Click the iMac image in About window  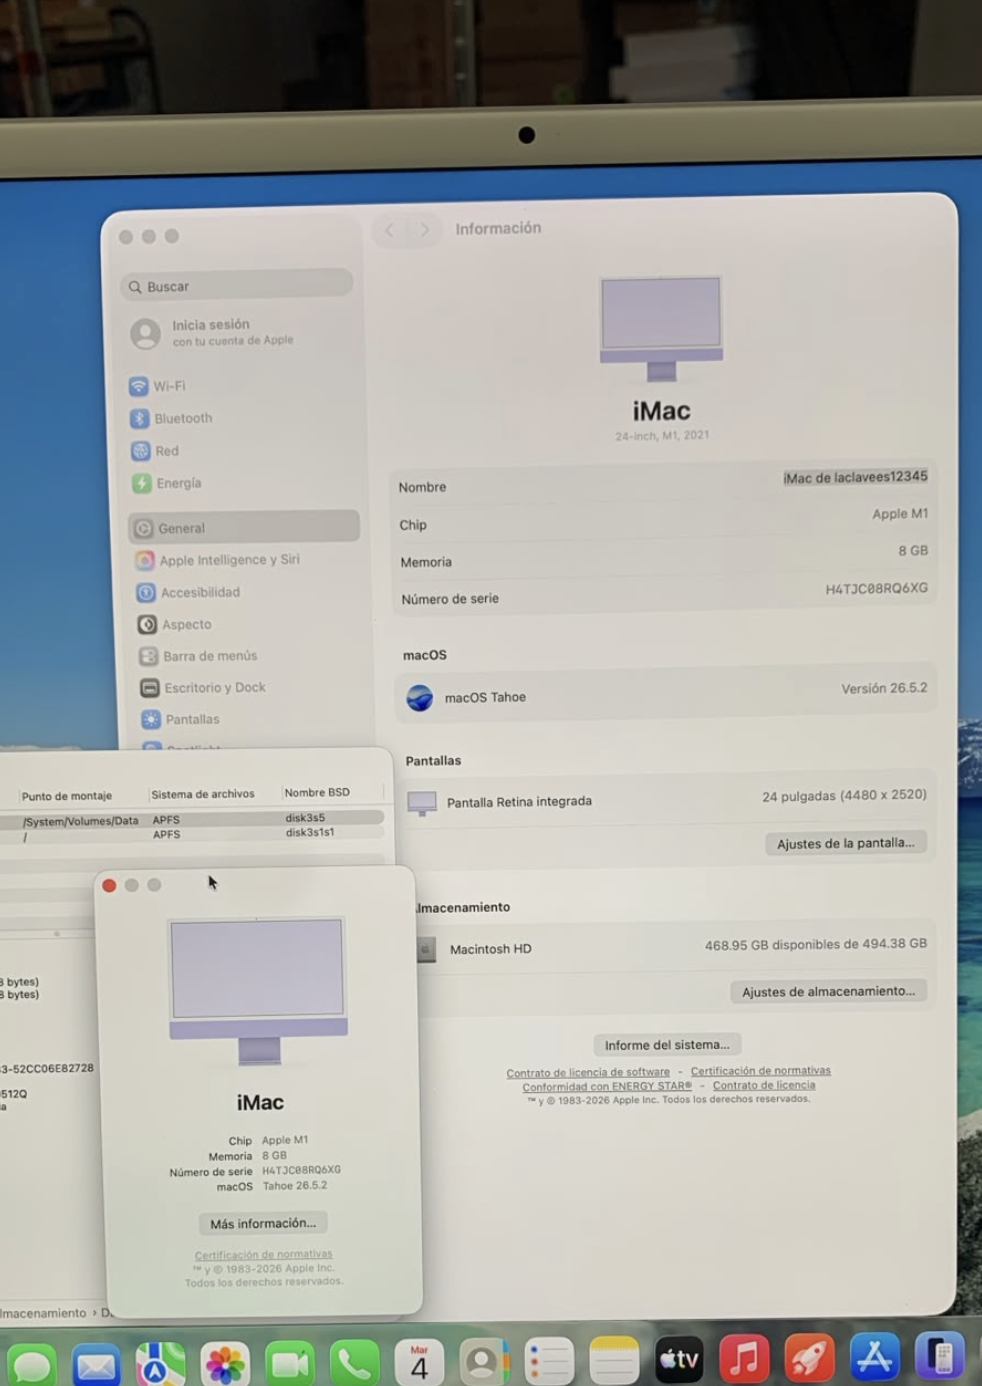point(259,991)
